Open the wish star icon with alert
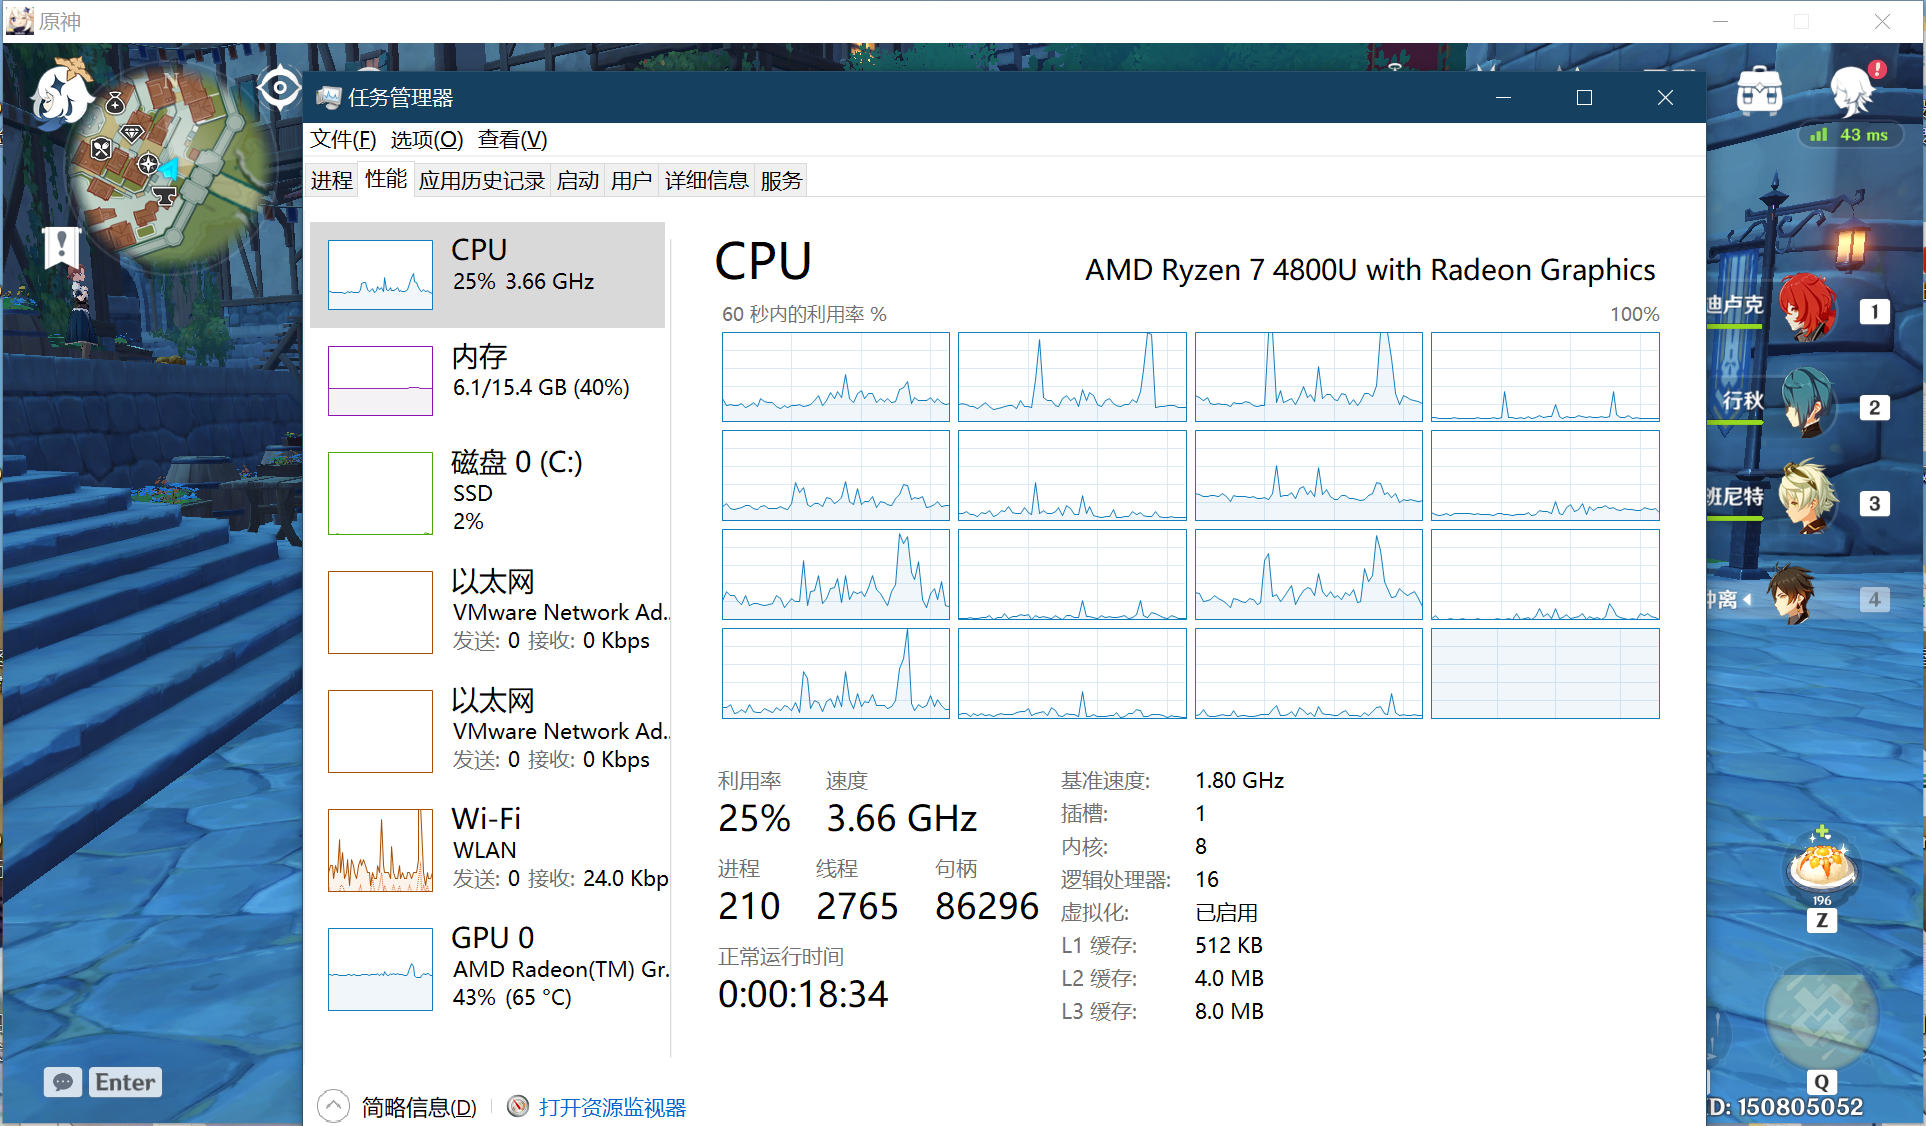Viewport: 1926px width, 1126px height. pyautogui.click(x=1855, y=88)
